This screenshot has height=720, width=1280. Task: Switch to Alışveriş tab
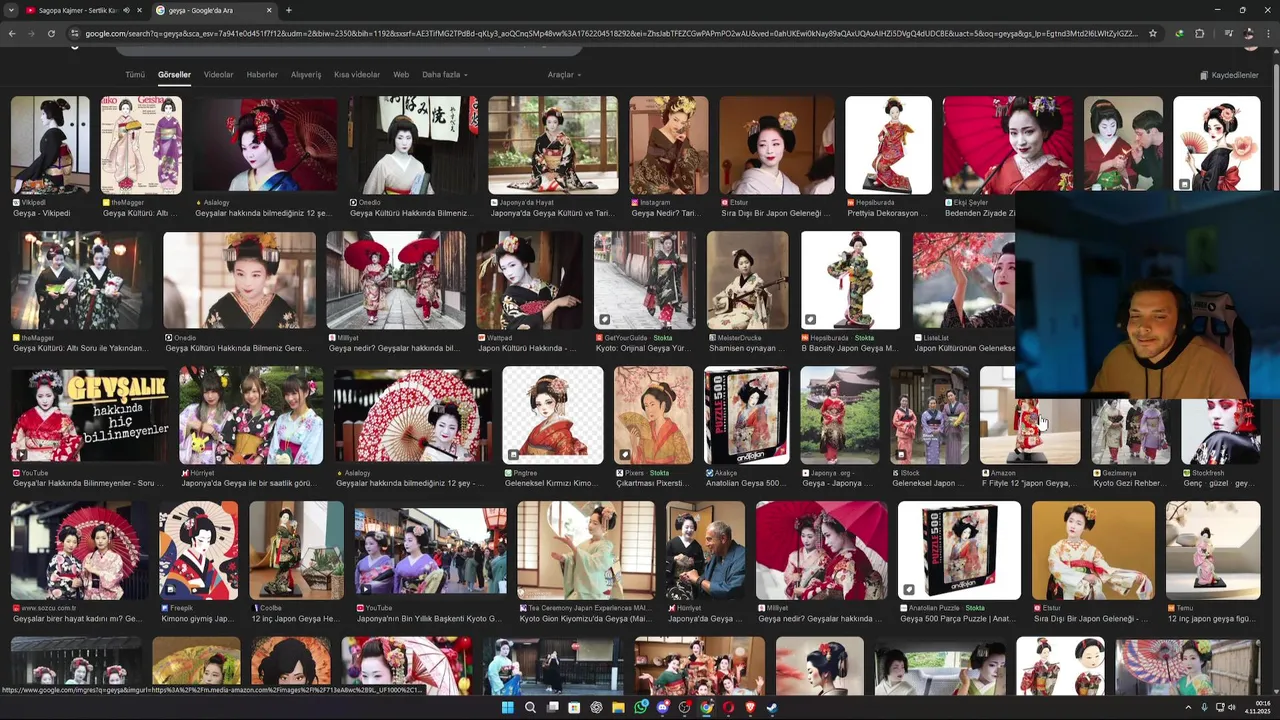(x=306, y=75)
